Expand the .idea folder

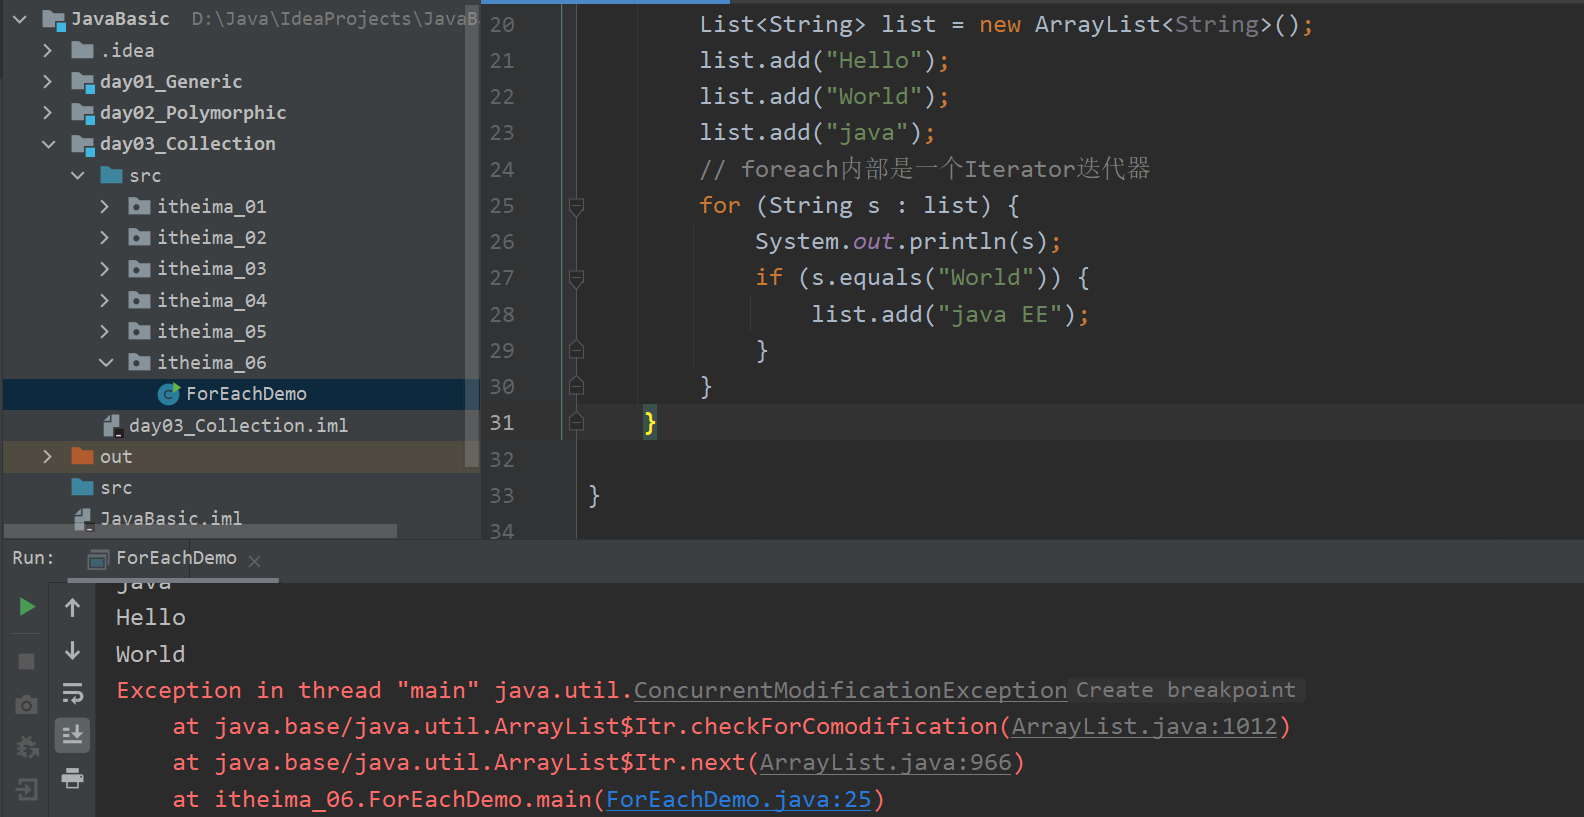[47, 50]
